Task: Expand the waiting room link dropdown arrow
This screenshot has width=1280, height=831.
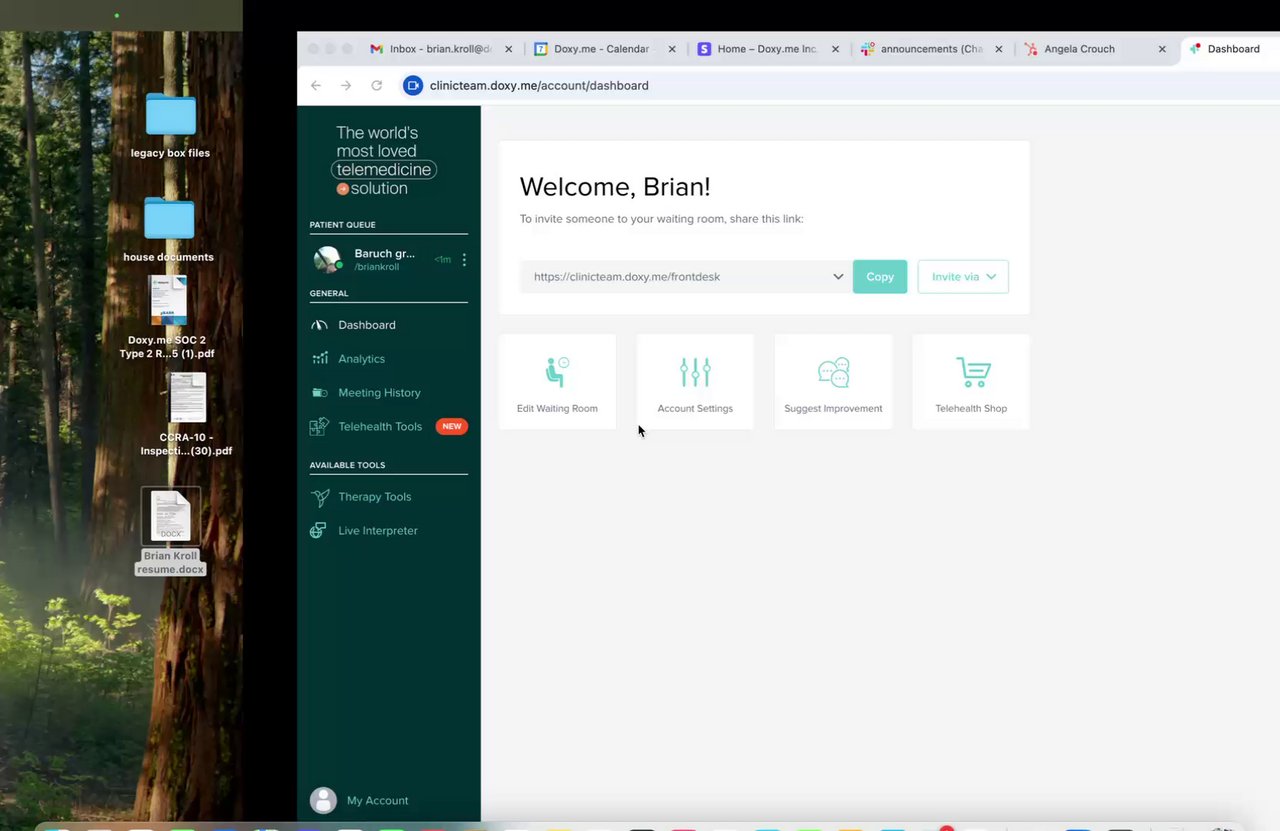Action: pos(838,277)
